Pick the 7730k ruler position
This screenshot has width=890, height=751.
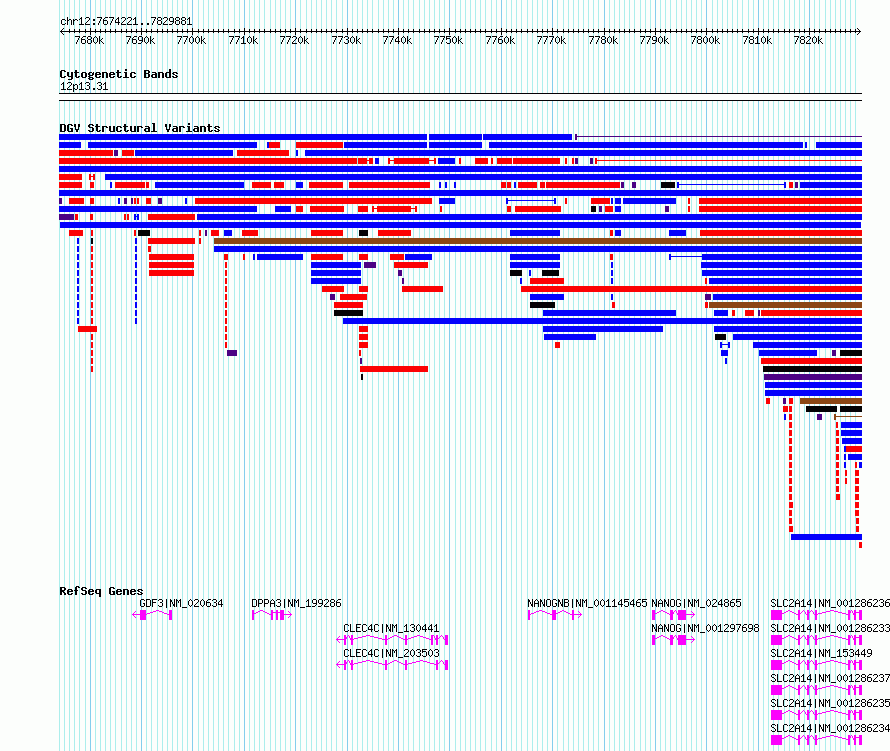click(x=346, y=40)
